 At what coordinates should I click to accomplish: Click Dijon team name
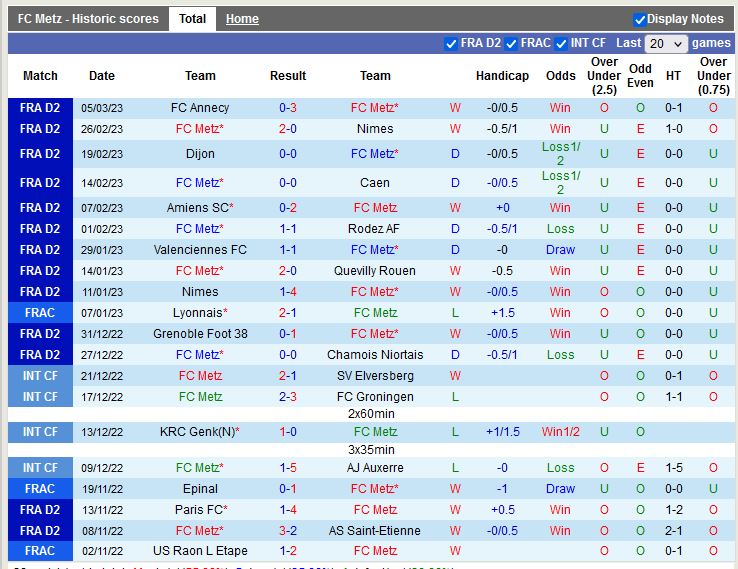click(x=200, y=154)
